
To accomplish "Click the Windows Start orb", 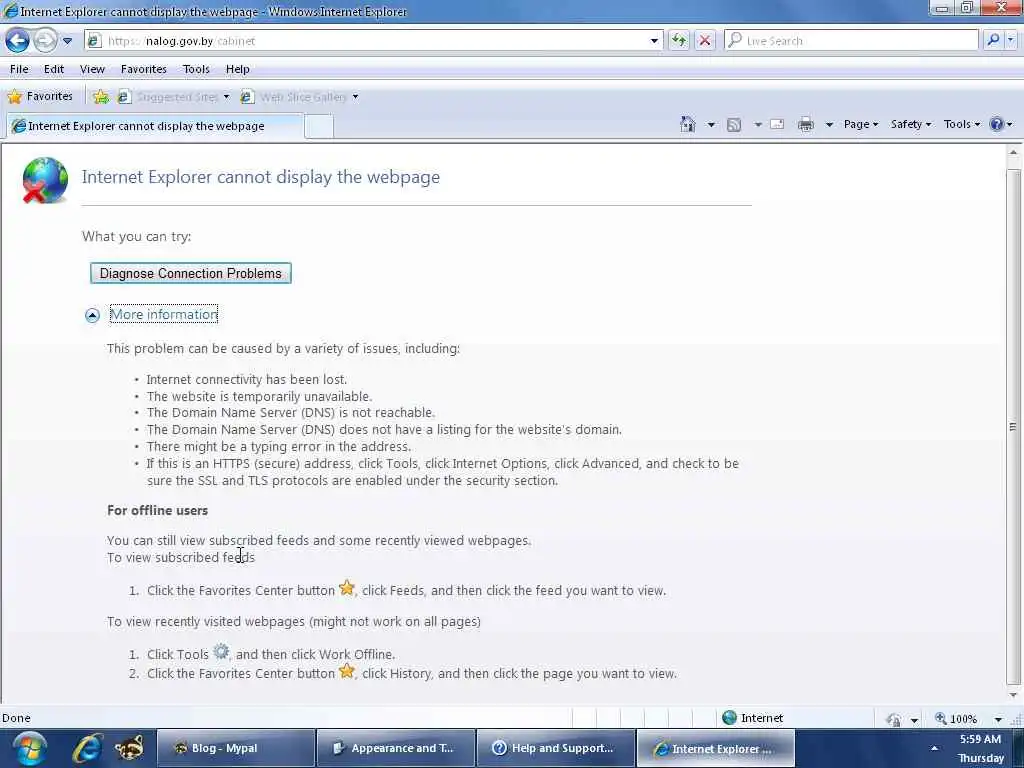I will [29, 749].
